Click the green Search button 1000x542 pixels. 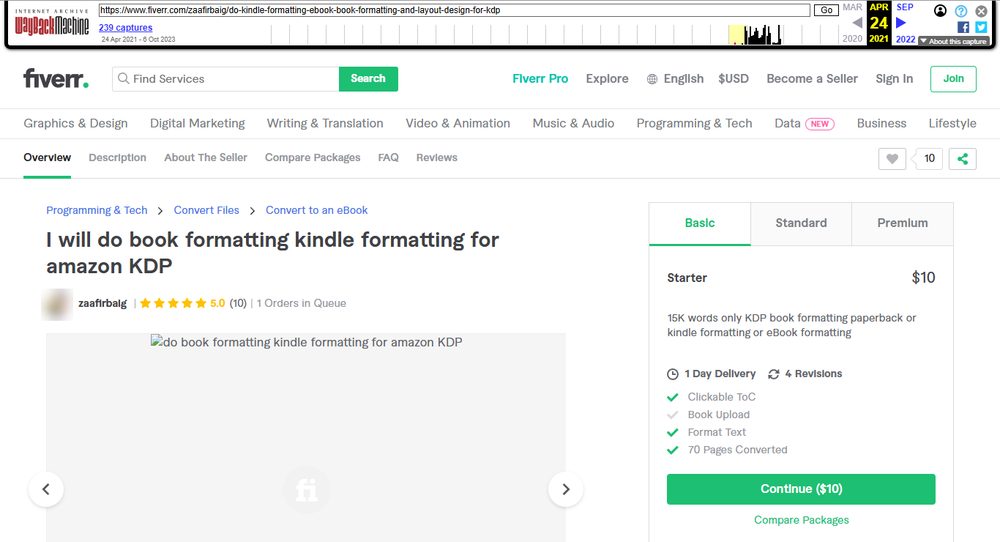[x=368, y=78]
